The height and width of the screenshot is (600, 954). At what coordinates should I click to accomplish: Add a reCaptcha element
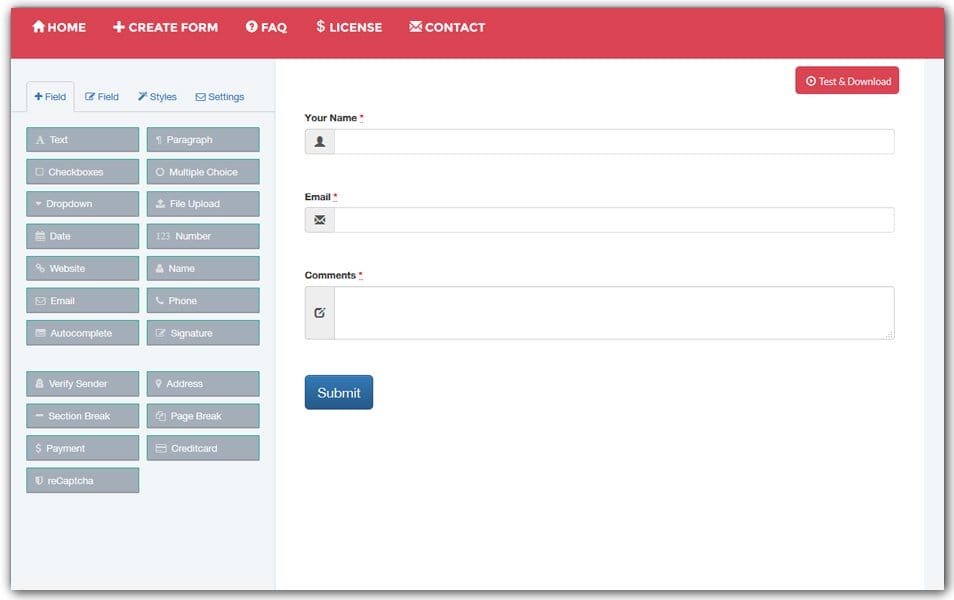[x=82, y=480]
